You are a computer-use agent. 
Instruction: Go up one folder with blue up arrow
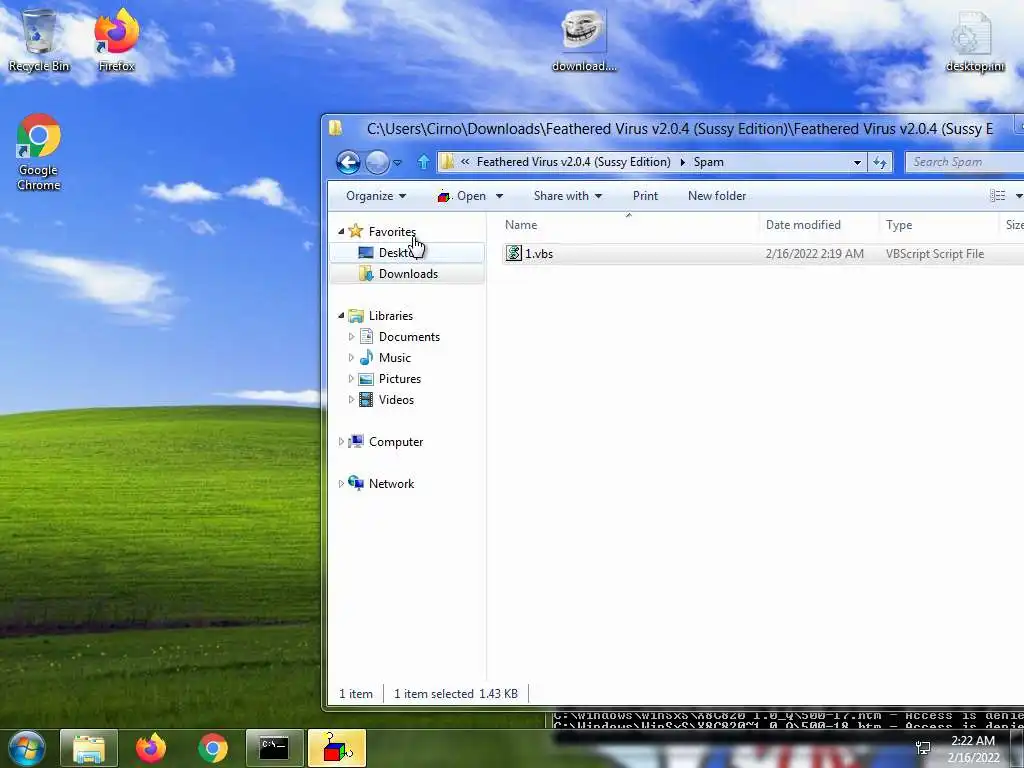(x=423, y=162)
